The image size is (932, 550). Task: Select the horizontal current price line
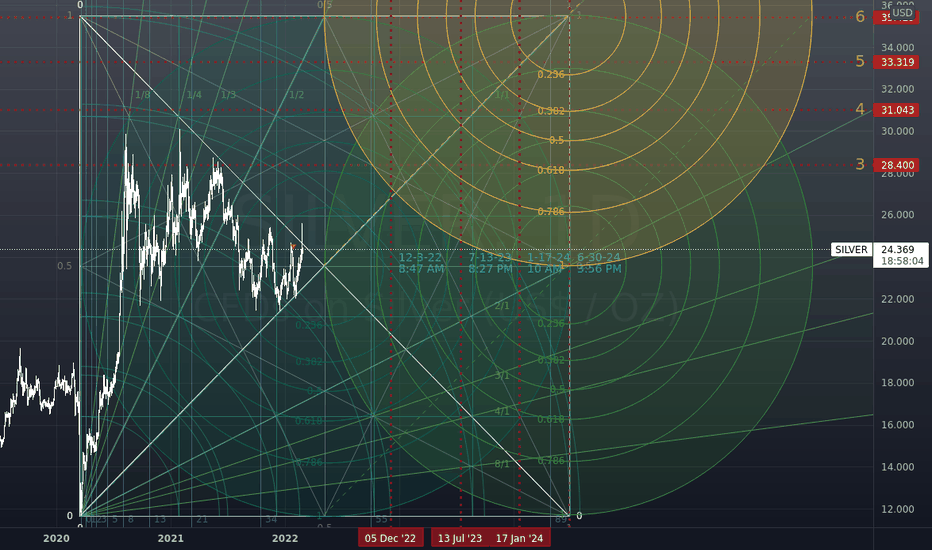coord(416,250)
